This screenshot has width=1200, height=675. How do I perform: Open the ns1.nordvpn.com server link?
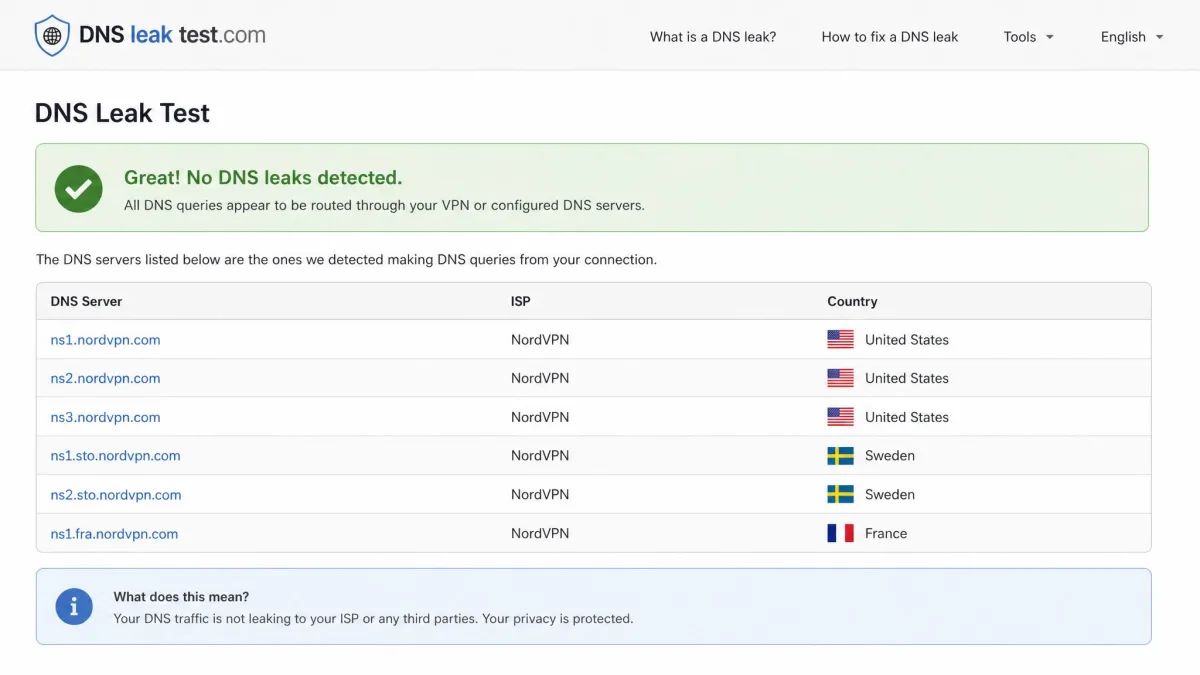pyautogui.click(x=105, y=340)
